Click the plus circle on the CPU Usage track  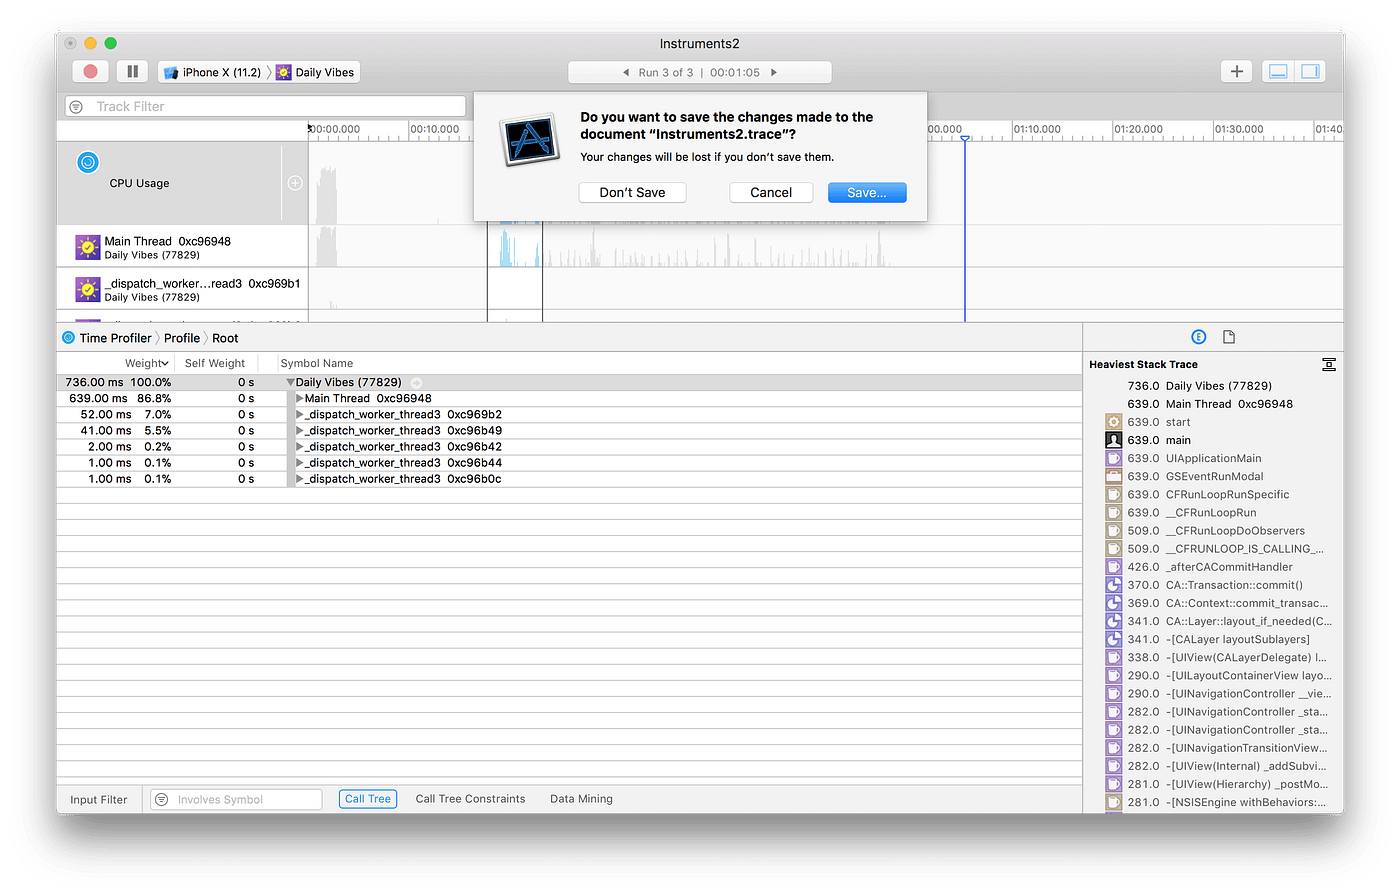pos(295,182)
